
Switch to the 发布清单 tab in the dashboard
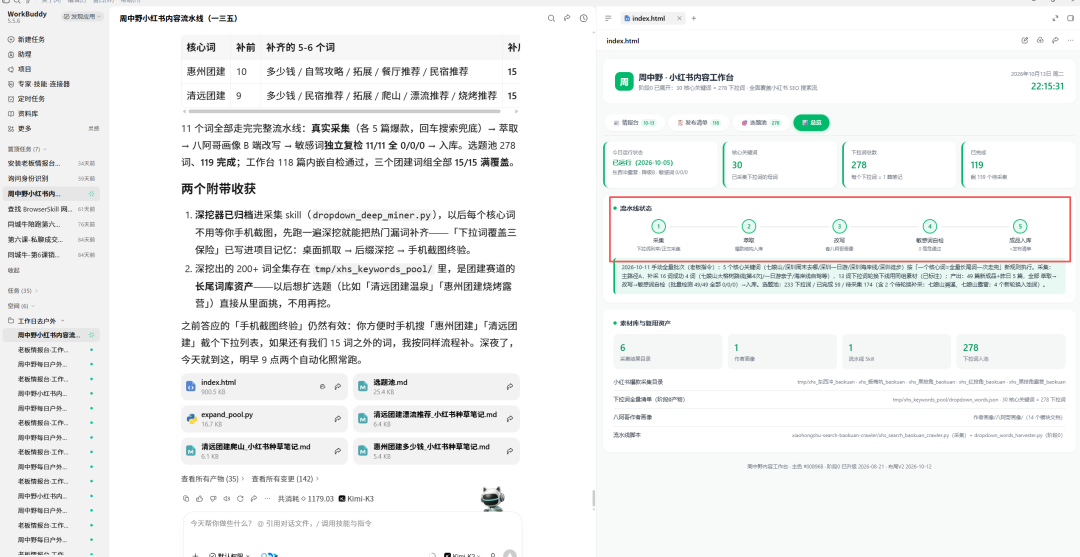click(x=698, y=123)
